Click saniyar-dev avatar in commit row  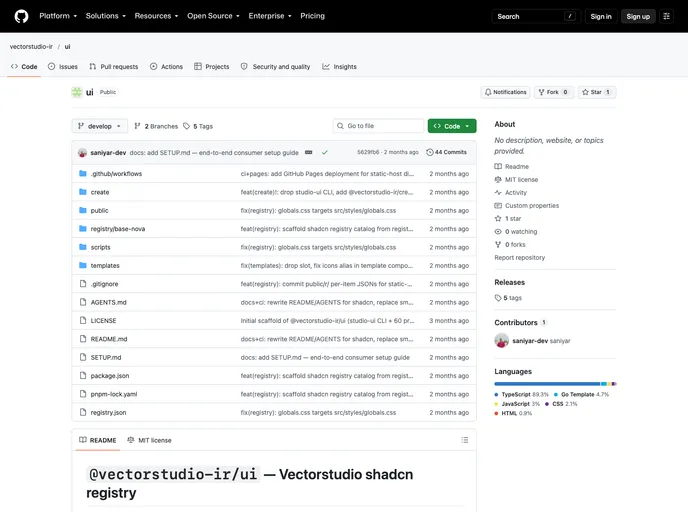point(82,153)
